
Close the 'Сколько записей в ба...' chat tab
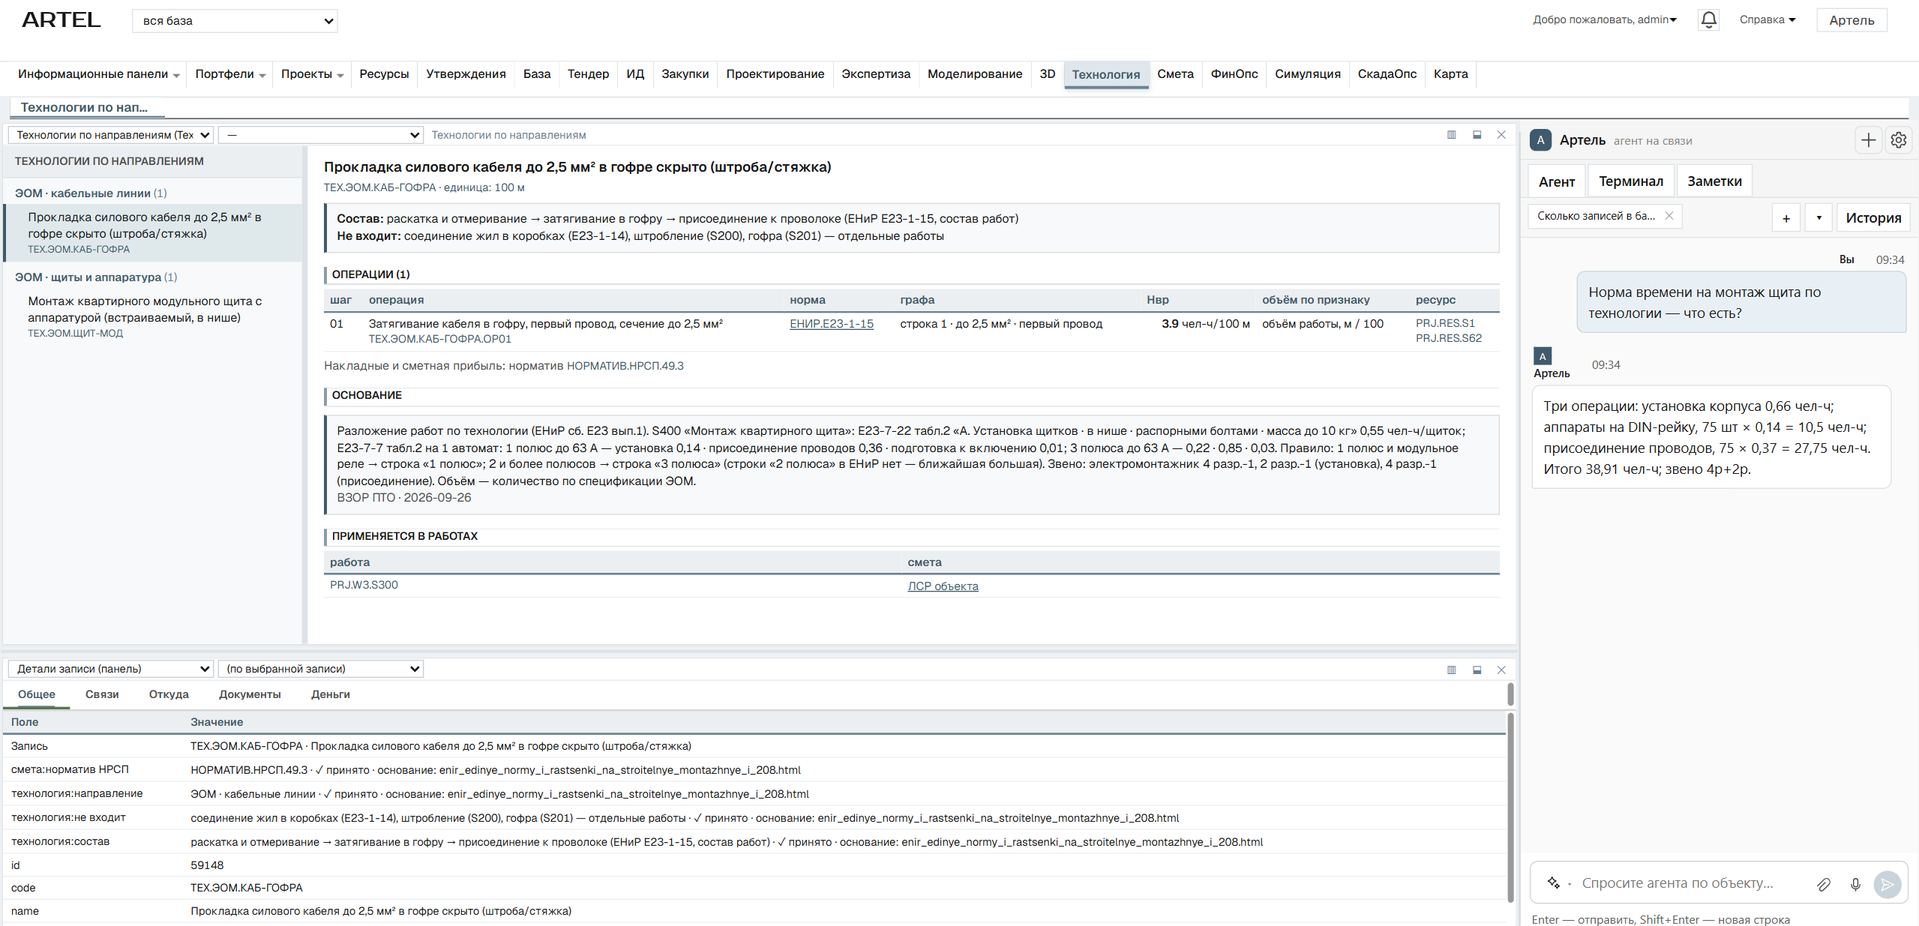click(1669, 216)
